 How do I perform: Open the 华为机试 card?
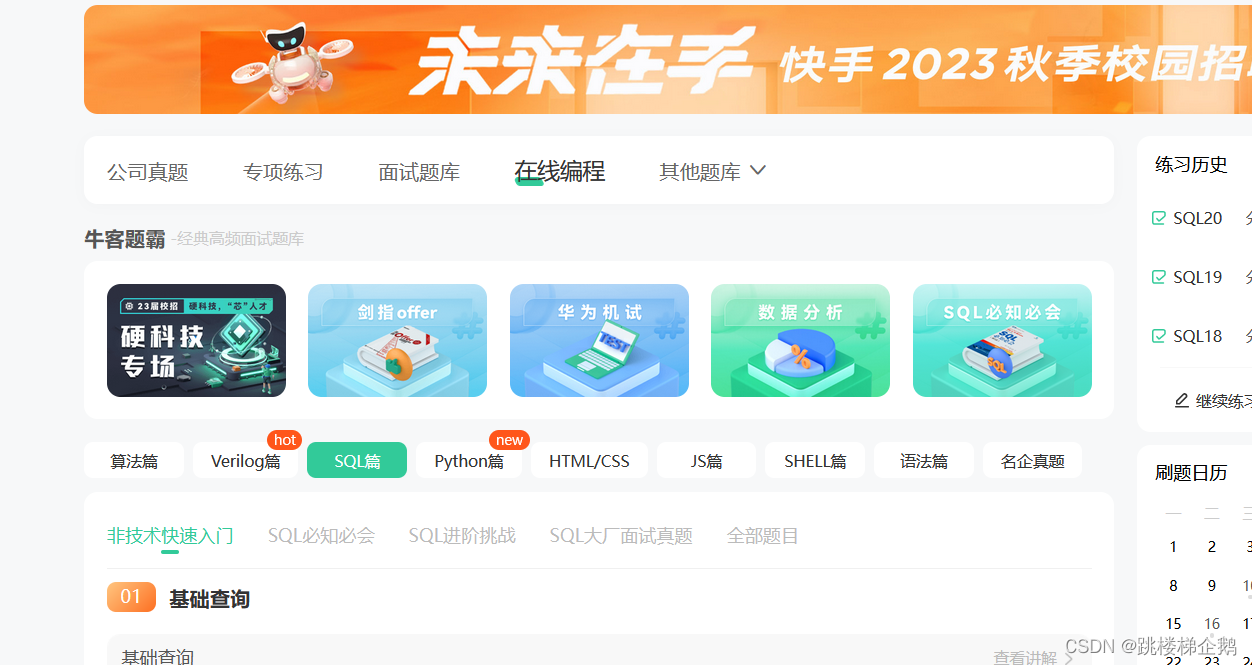(x=599, y=340)
